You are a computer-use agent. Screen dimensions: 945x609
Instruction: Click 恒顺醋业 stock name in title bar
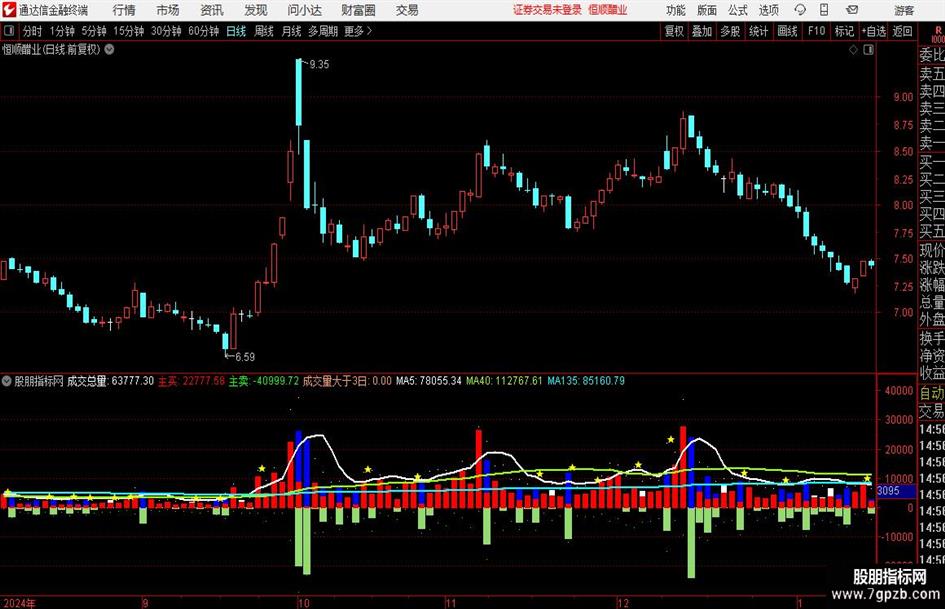click(x=608, y=10)
